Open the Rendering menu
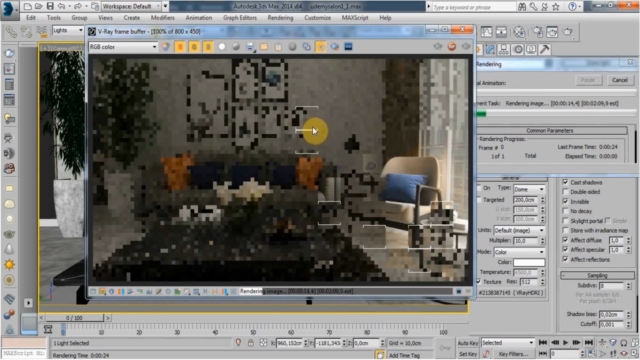Screen dimensions: 640x360 click(280, 18)
